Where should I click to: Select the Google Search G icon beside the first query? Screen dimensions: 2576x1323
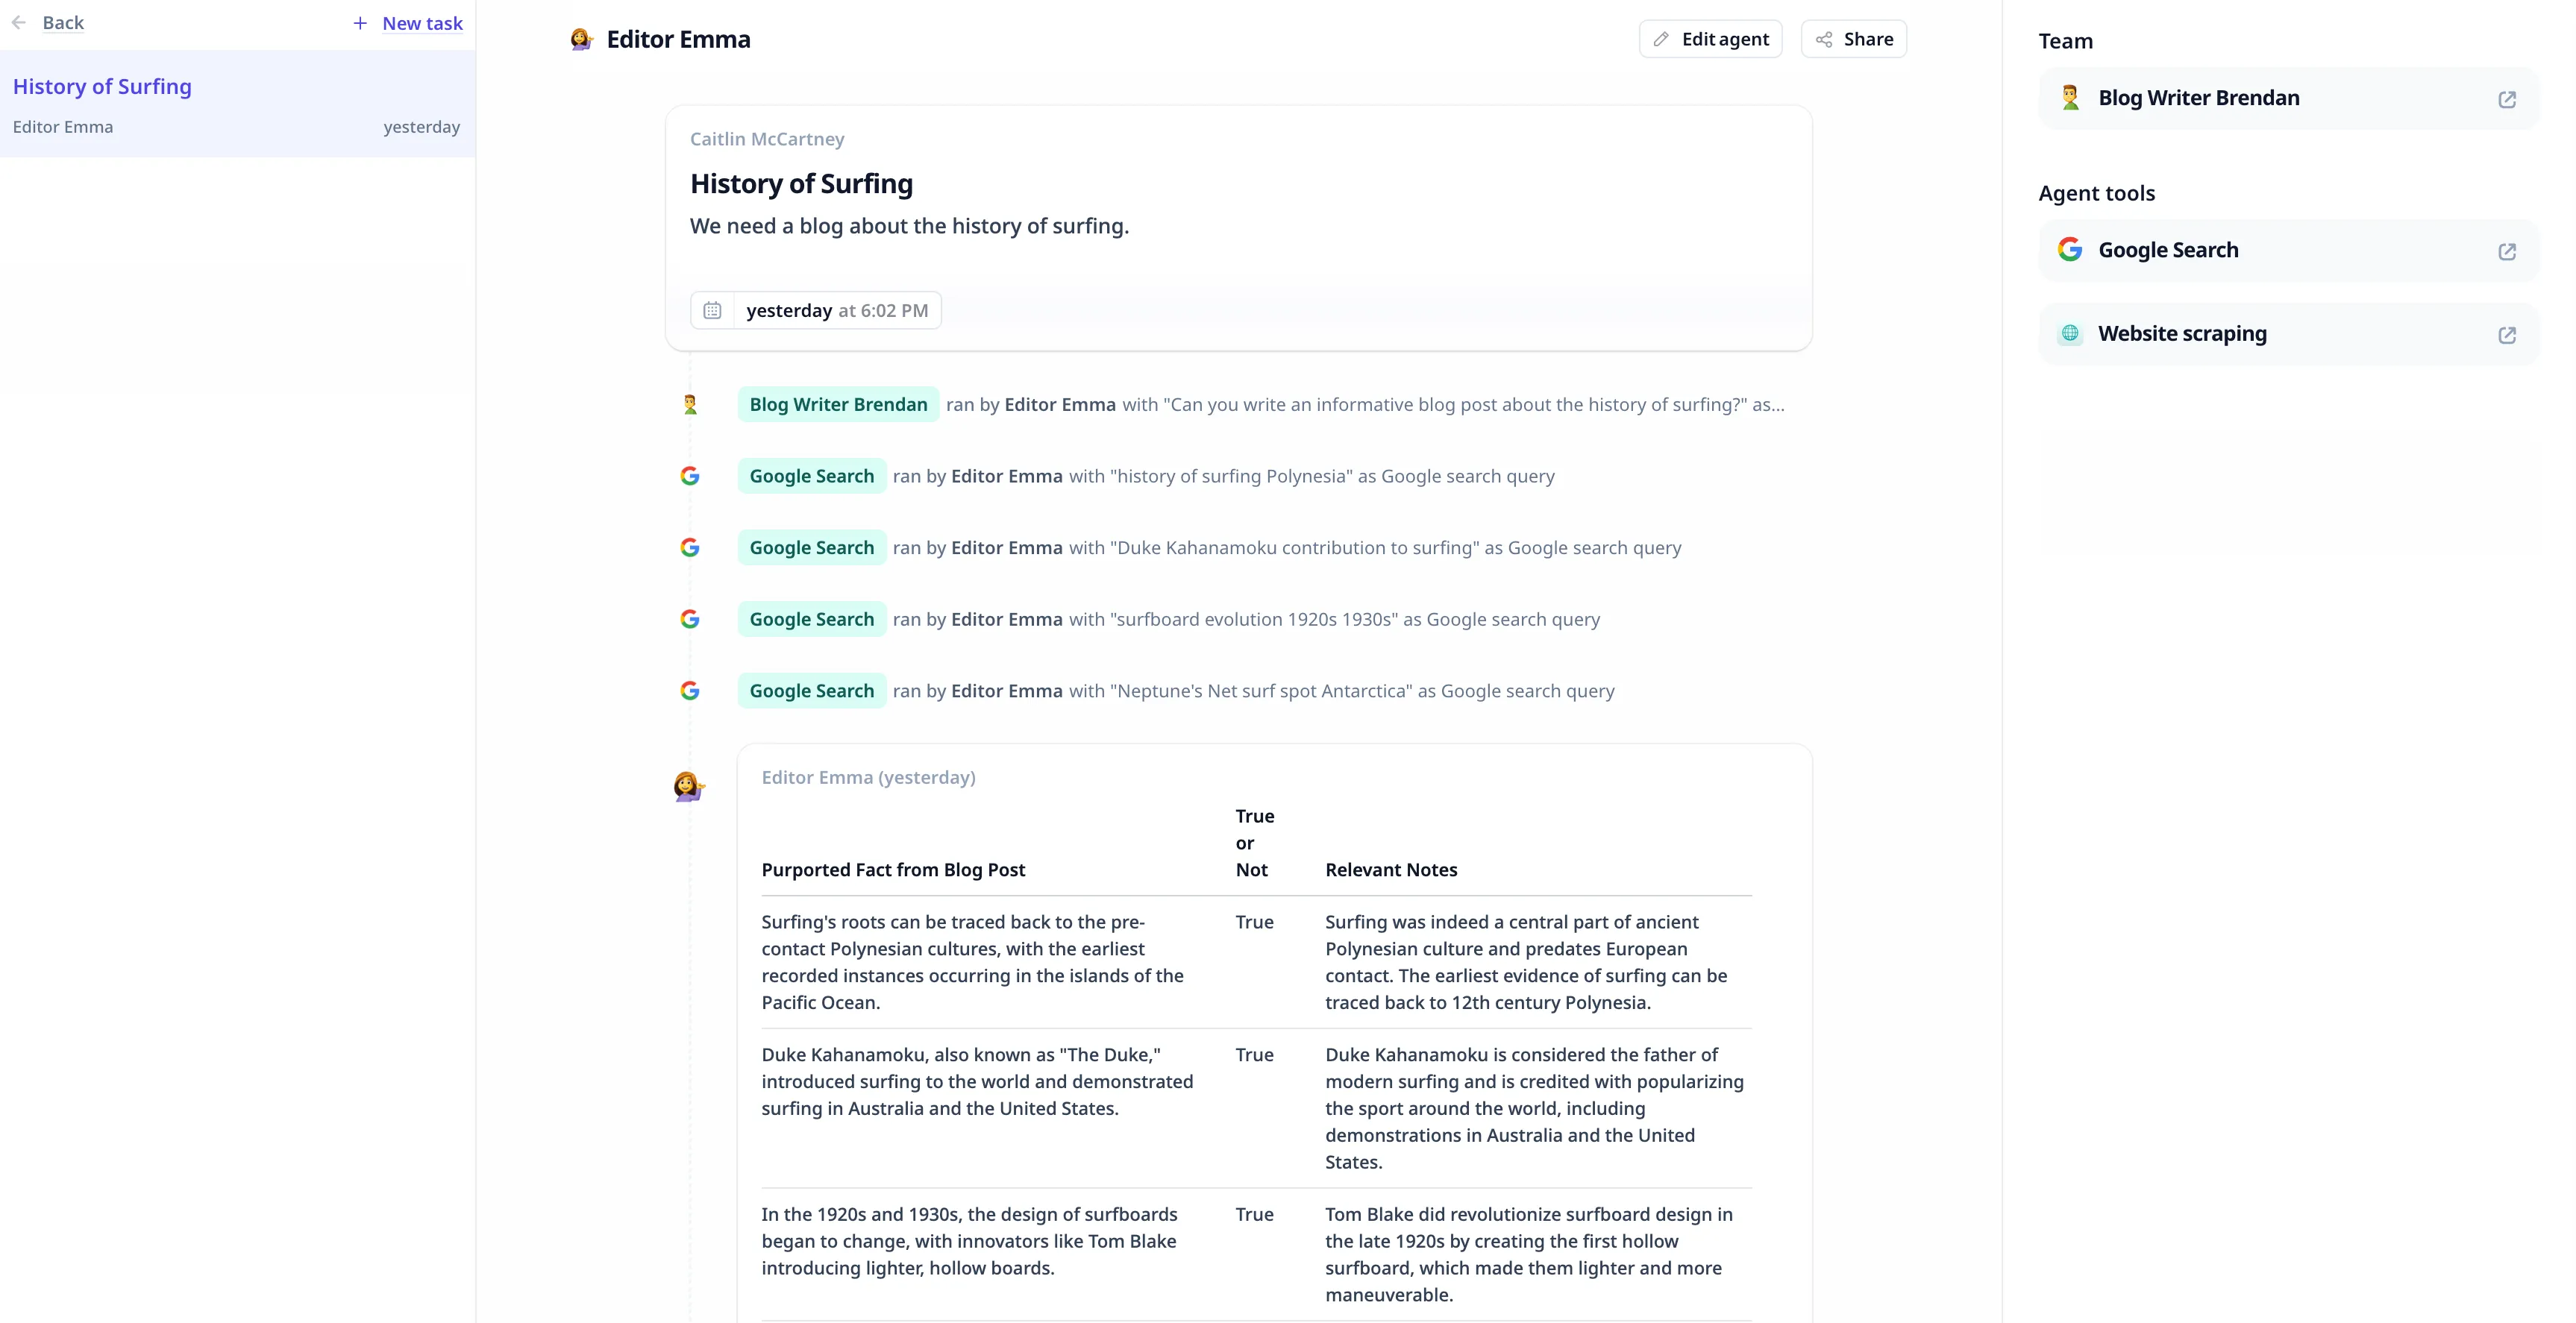[691, 476]
